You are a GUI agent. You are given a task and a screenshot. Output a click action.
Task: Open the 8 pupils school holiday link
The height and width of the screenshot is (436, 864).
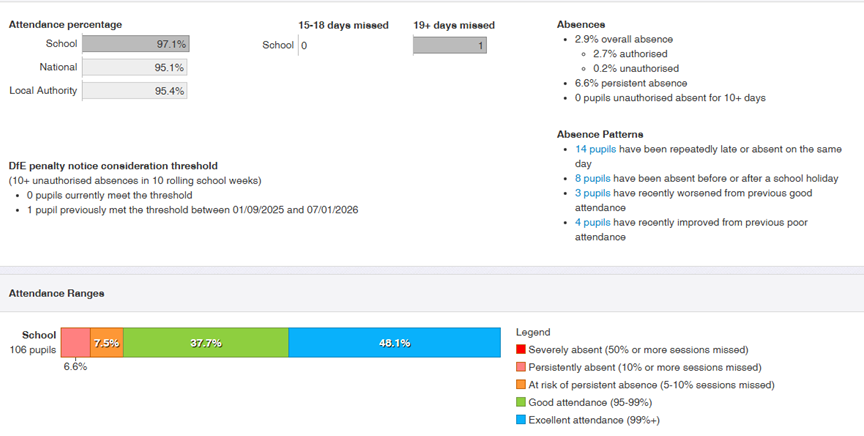(x=591, y=179)
